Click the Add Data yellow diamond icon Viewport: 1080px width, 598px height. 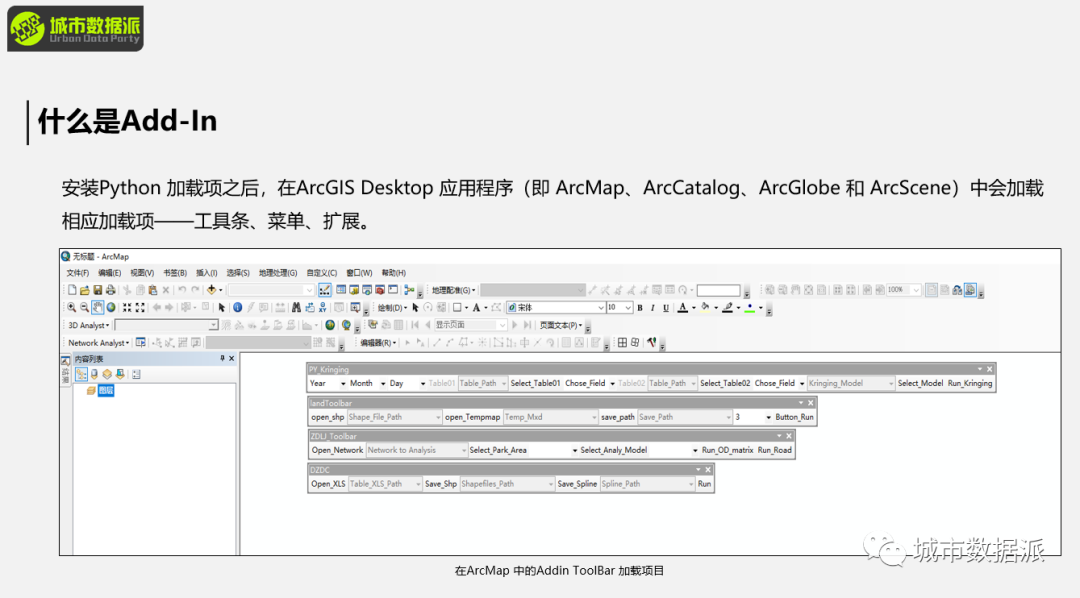click(x=211, y=290)
